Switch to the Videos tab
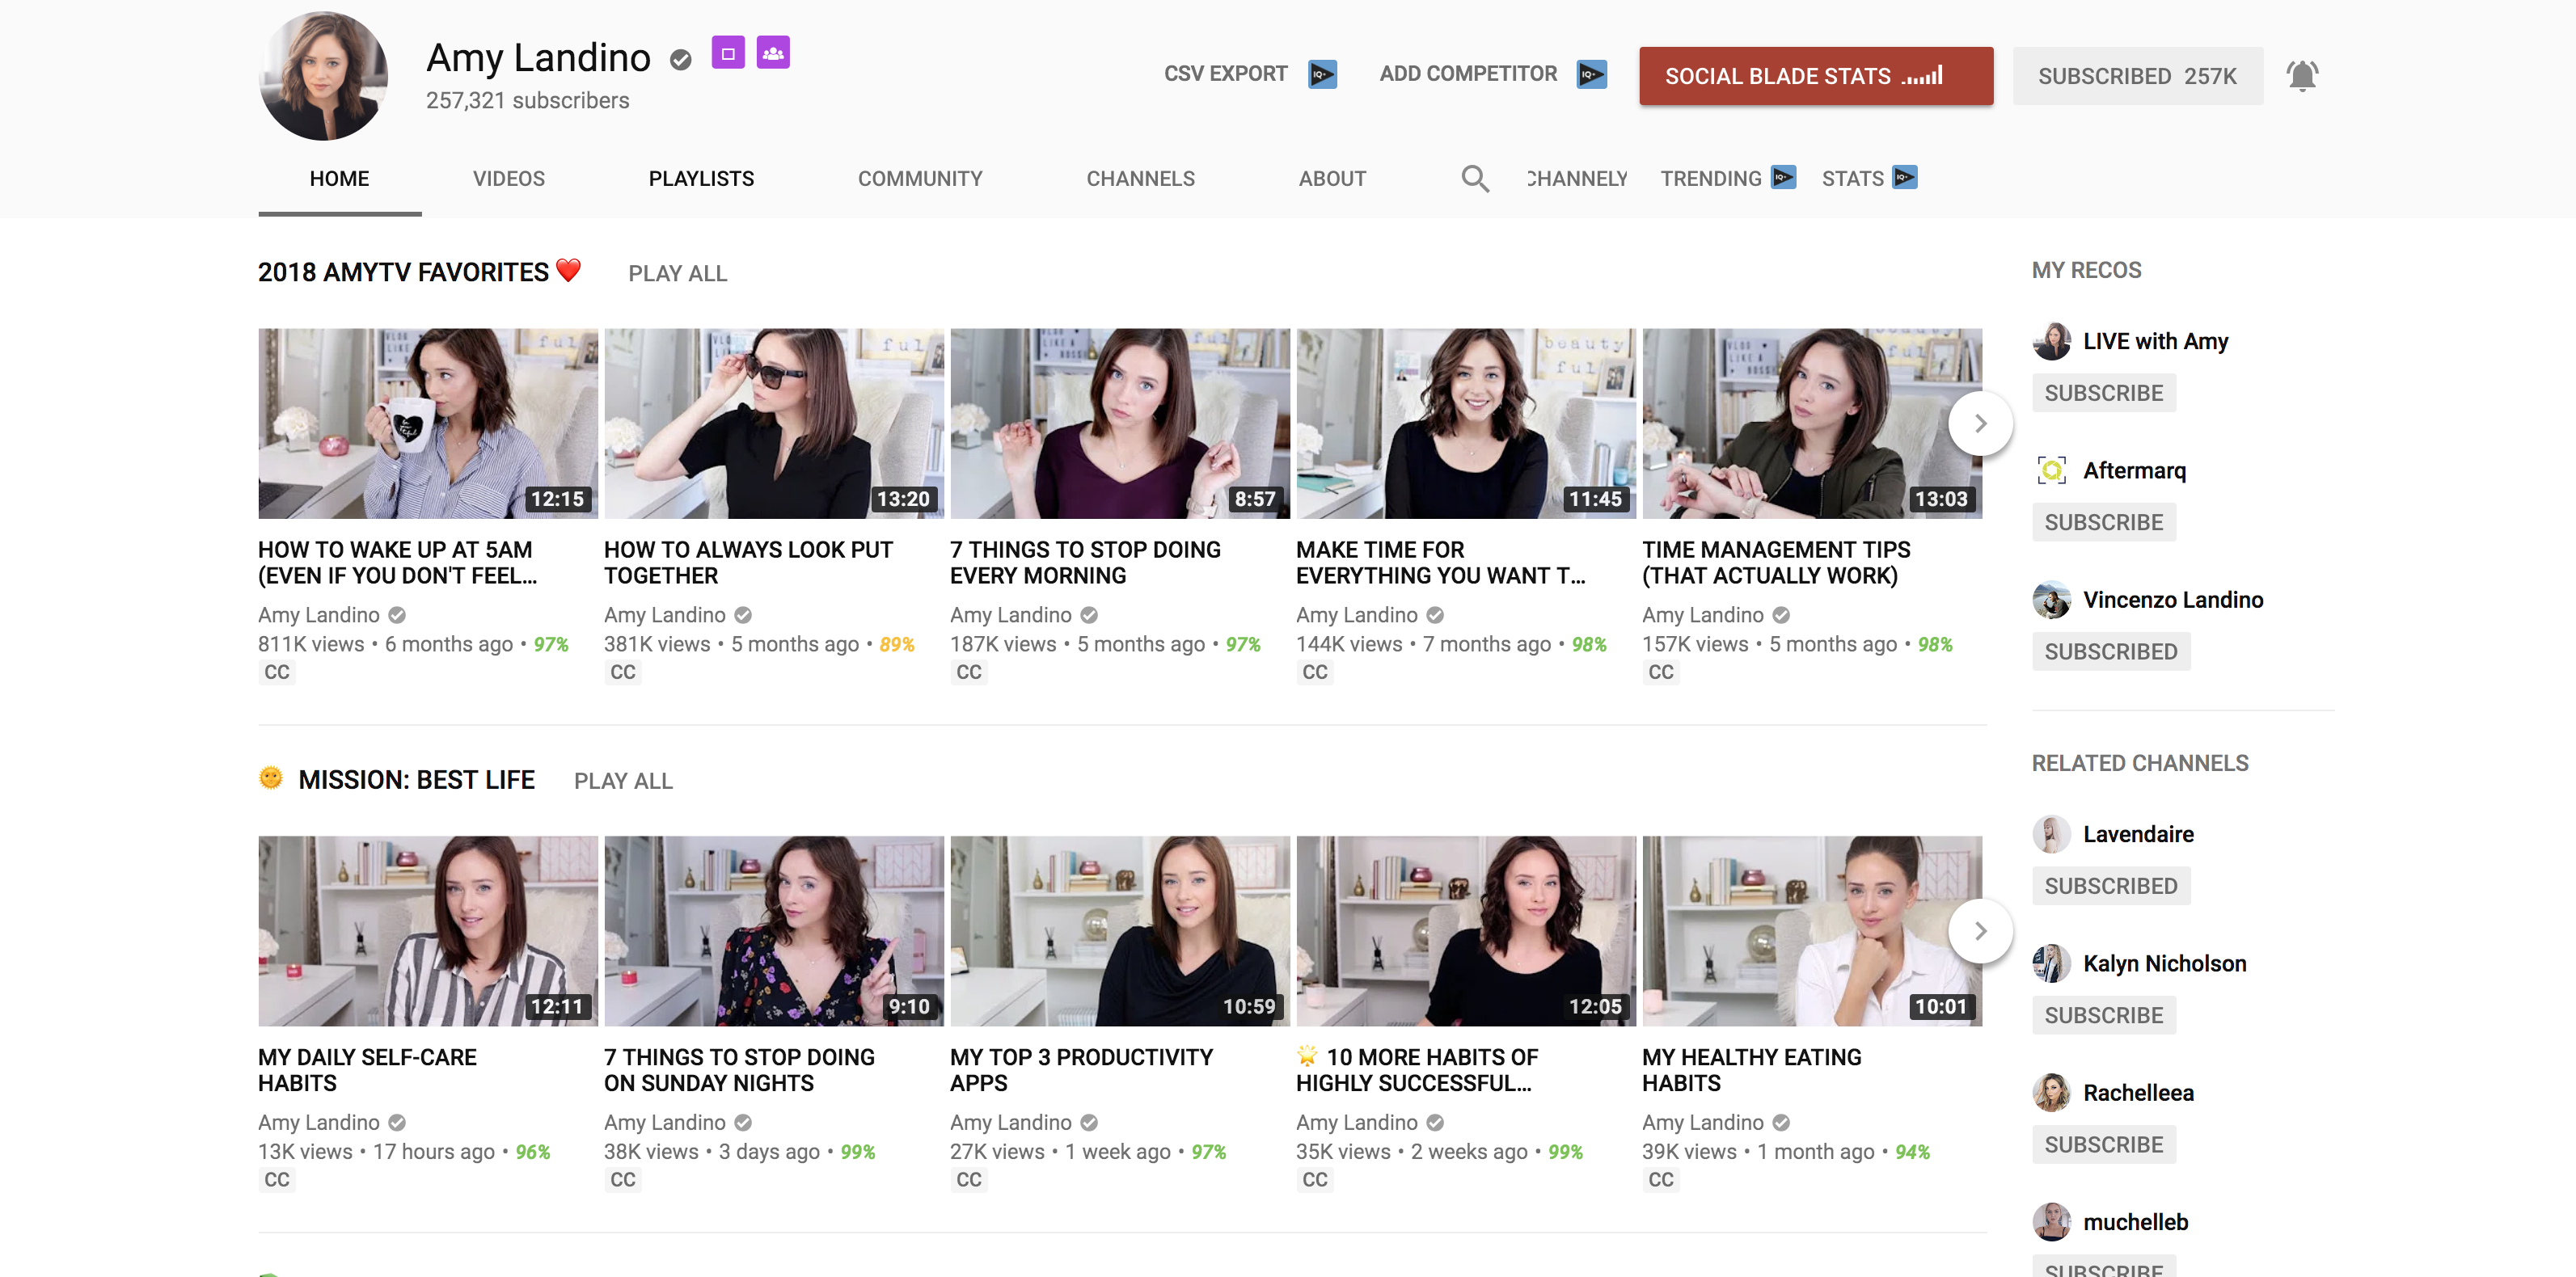Image resolution: width=2576 pixels, height=1277 pixels. (x=508, y=179)
